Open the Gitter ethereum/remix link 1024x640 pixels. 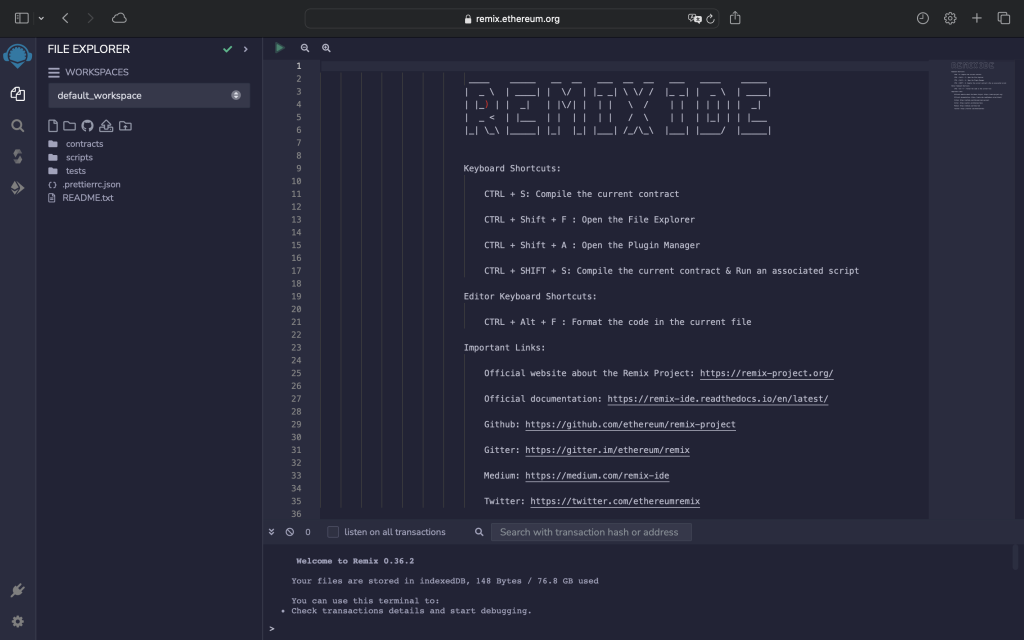[x=607, y=450]
